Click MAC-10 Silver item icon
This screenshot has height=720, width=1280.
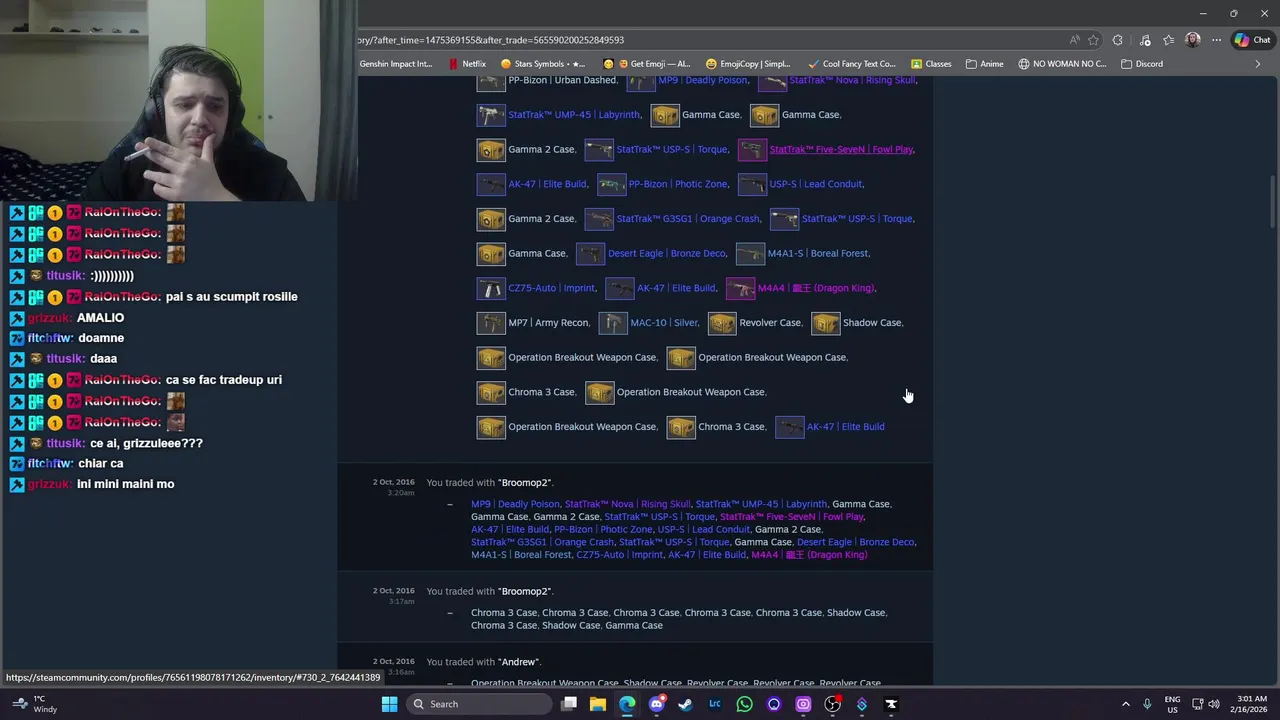[613, 323]
